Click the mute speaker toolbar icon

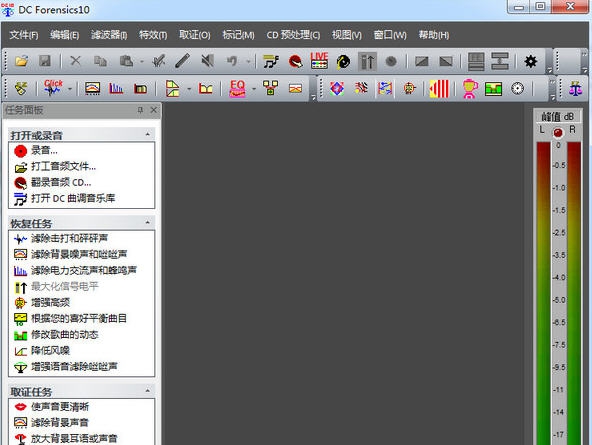pyautogui.click(x=207, y=61)
